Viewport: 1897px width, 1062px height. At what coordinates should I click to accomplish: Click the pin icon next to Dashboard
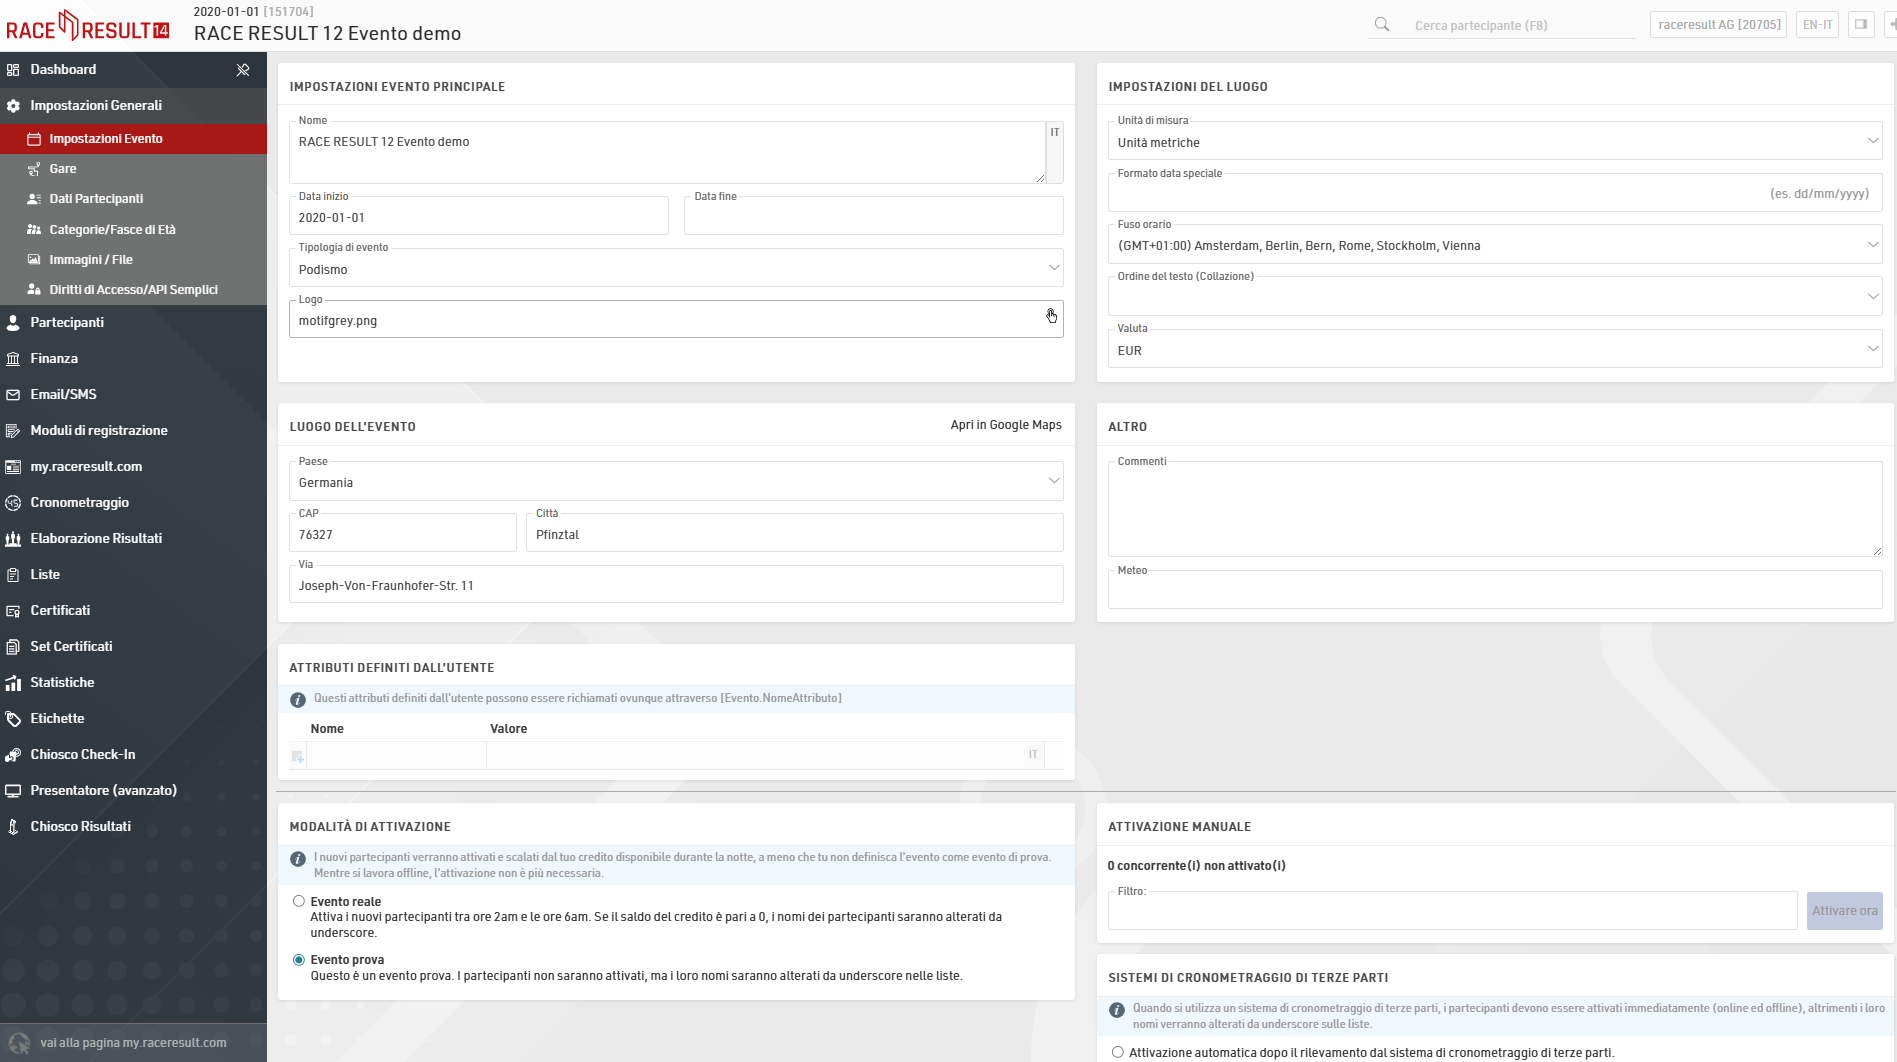243,70
